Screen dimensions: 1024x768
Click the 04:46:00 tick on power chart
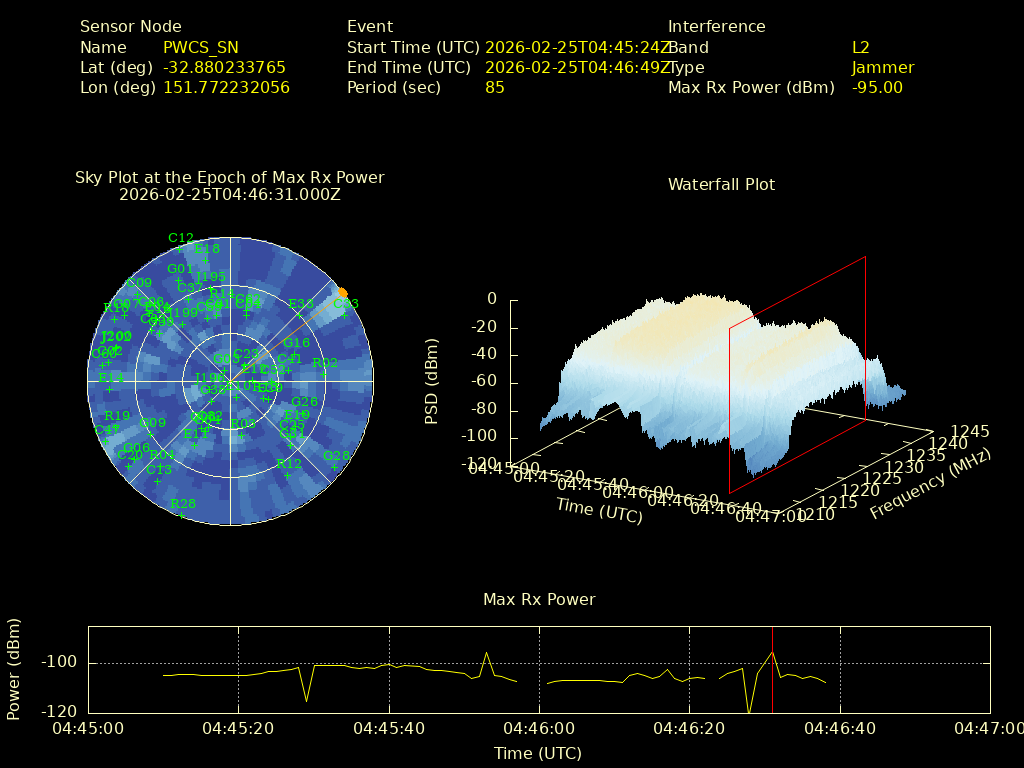coord(539,730)
